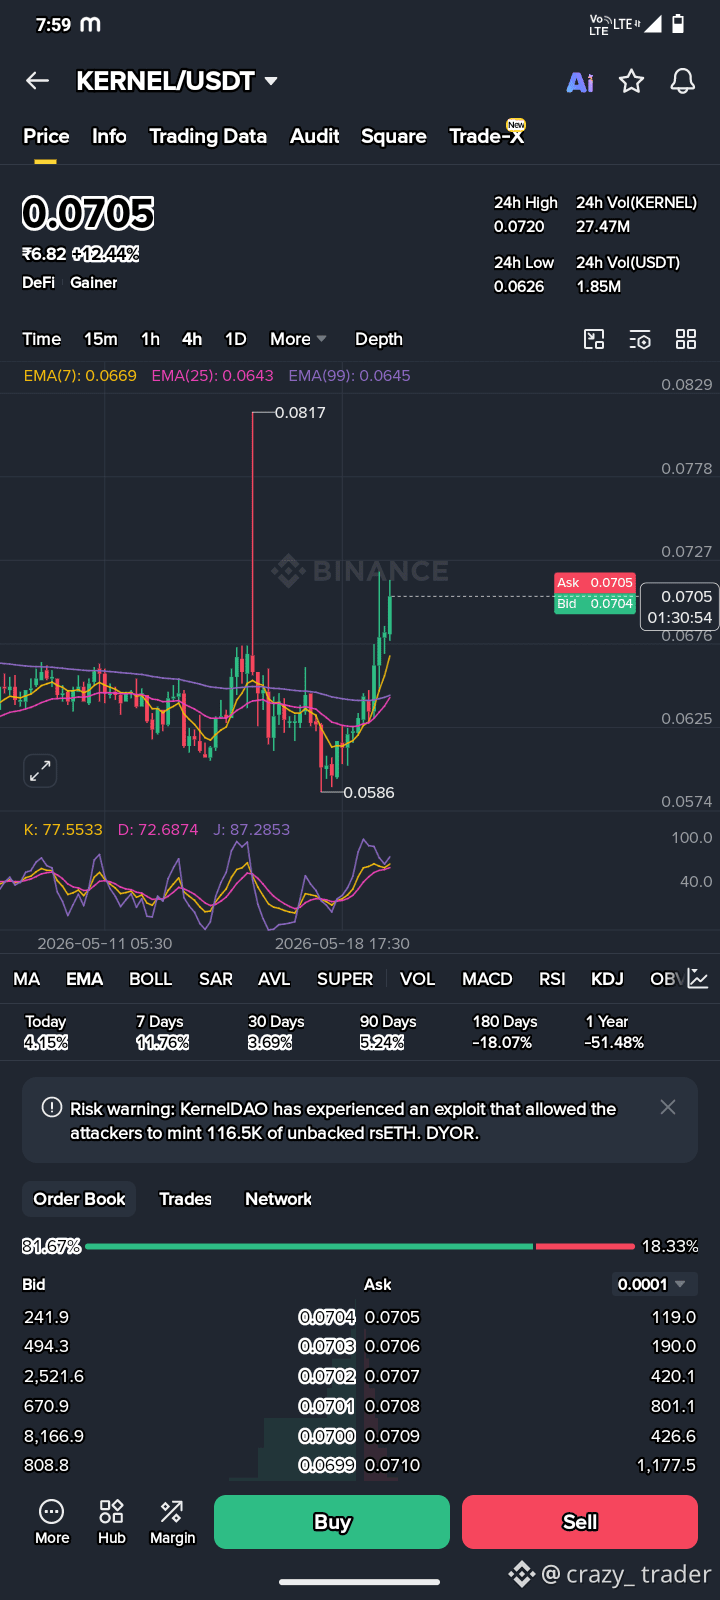Expand the More timeframes dropdown
Screen dimensions: 720x1600
298,339
